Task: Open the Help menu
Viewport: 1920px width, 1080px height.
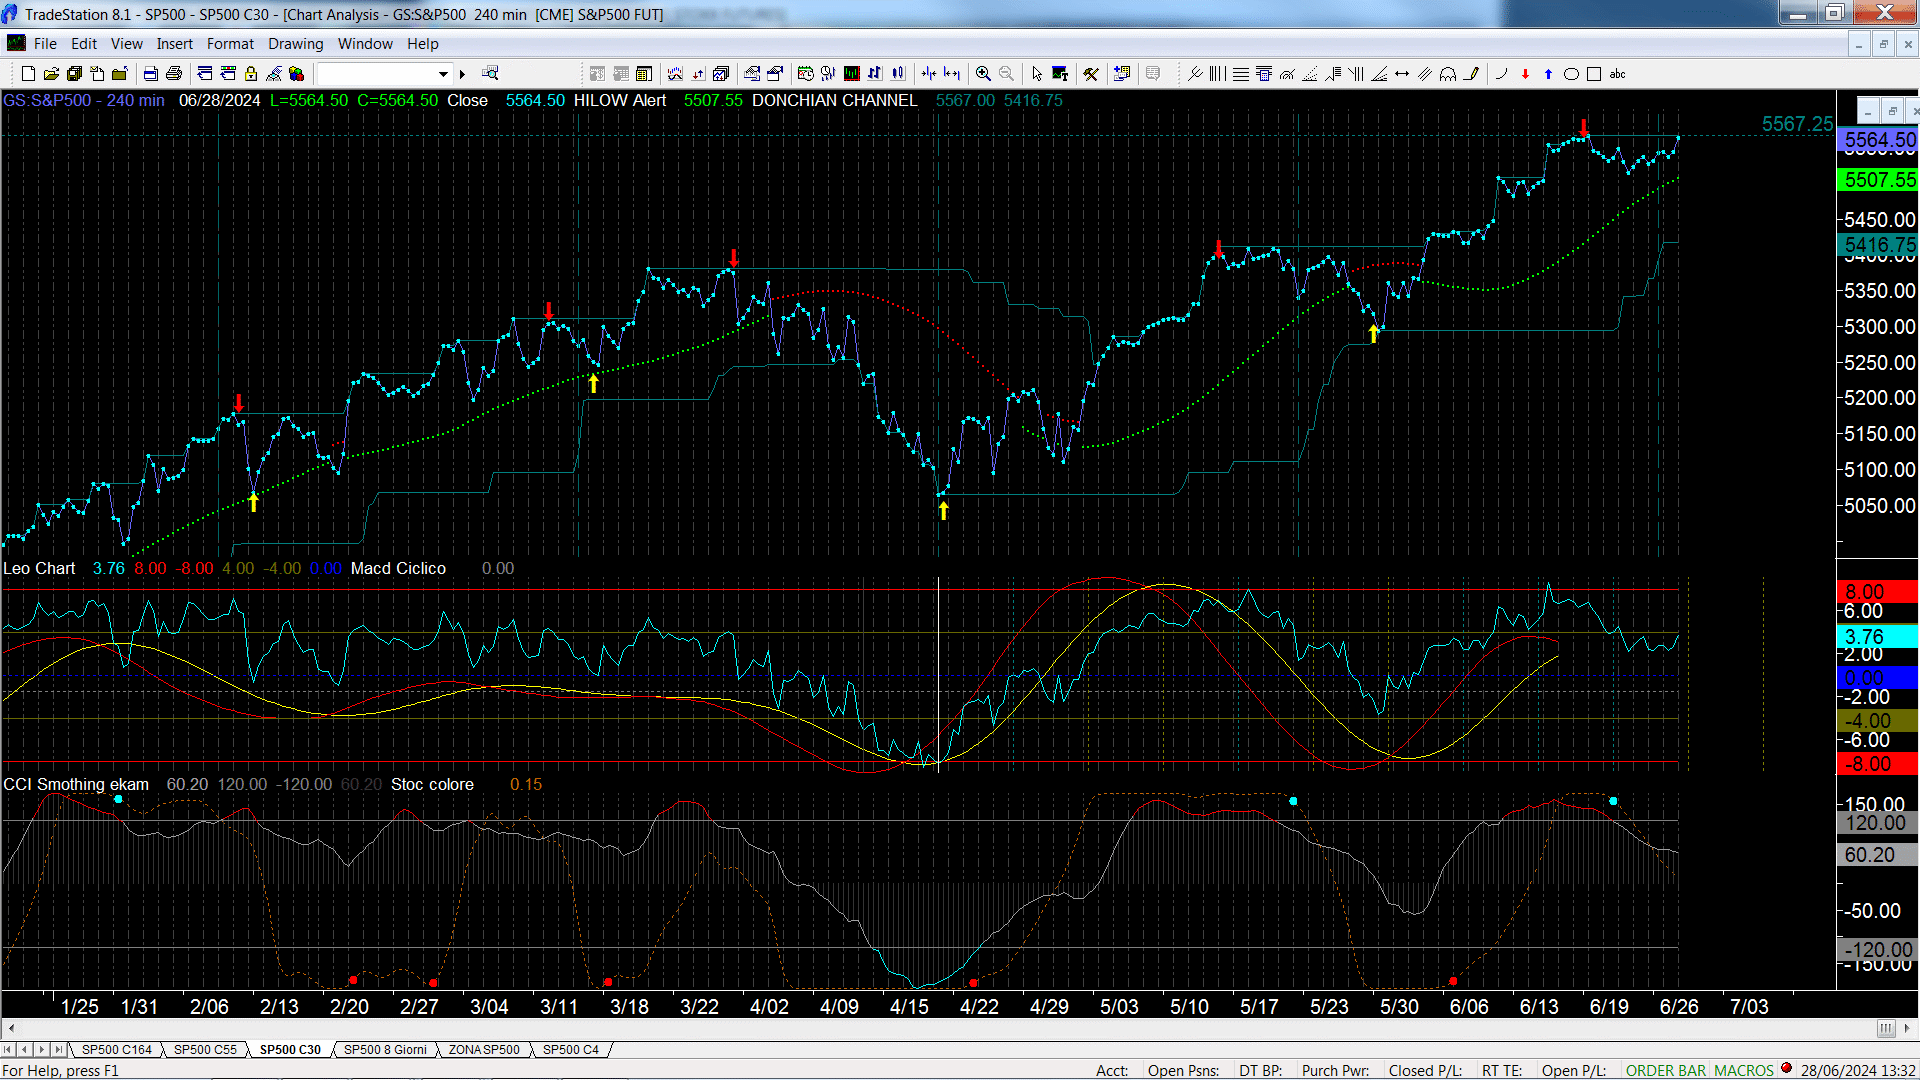Action: coord(422,44)
